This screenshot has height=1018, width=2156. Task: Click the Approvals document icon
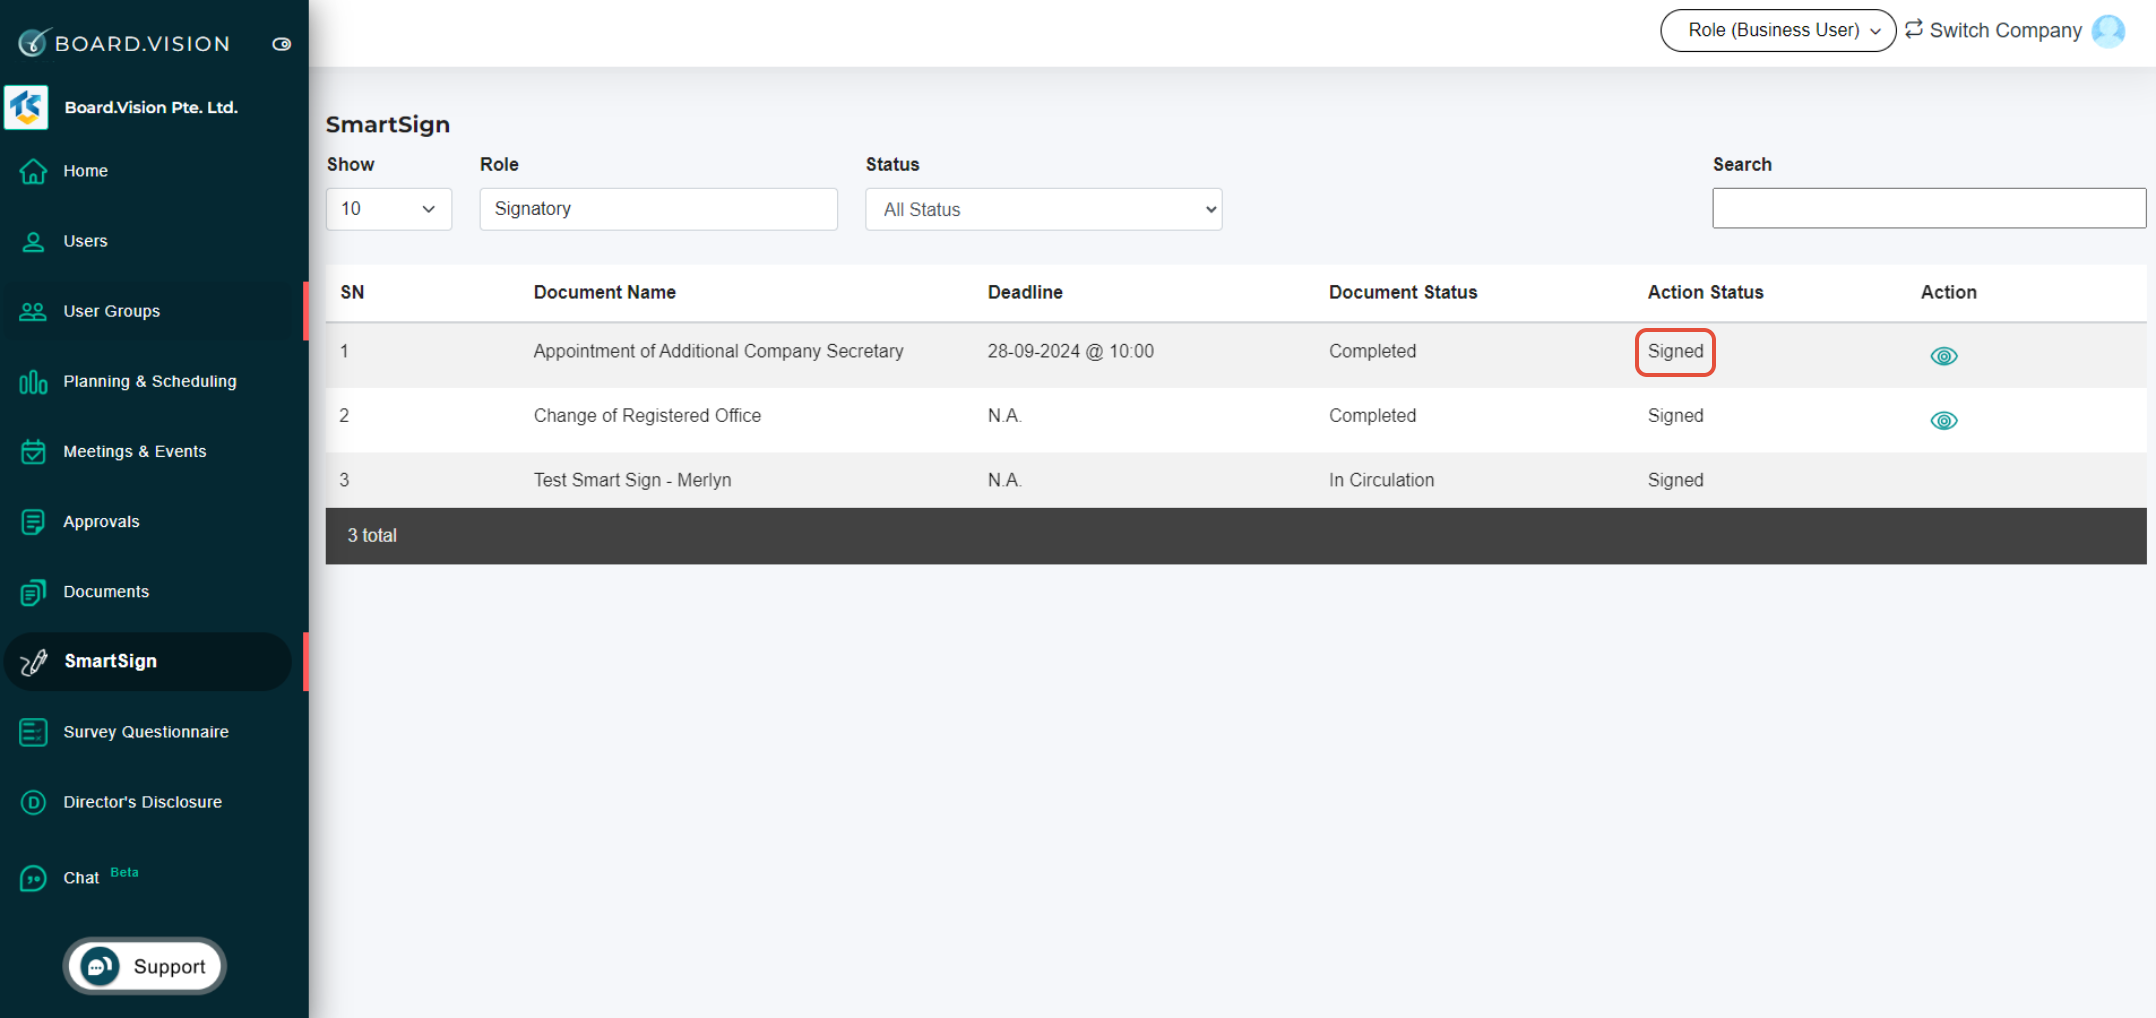[x=33, y=522]
